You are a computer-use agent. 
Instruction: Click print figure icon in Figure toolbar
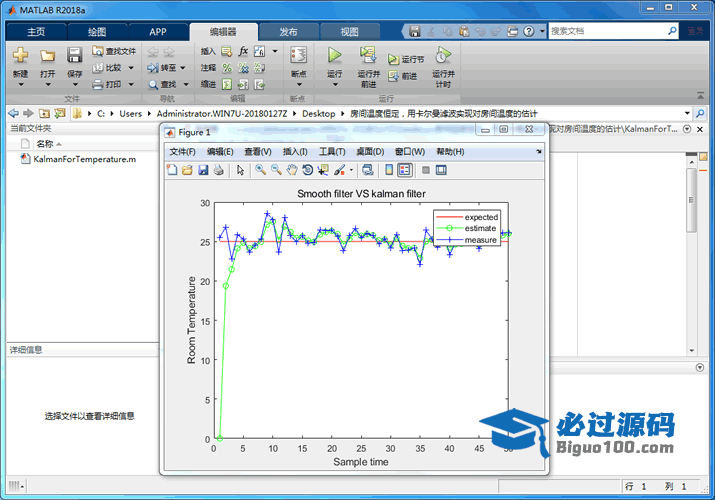pyautogui.click(x=219, y=170)
